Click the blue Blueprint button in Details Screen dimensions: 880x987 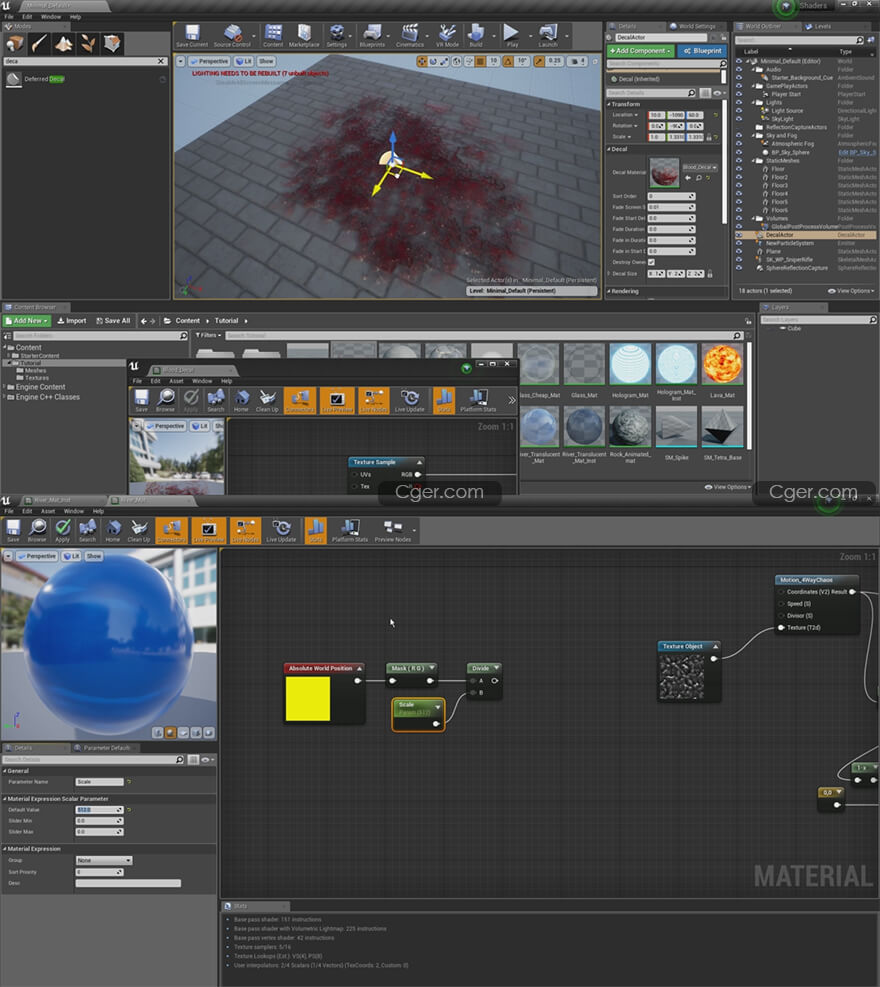click(x=702, y=51)
